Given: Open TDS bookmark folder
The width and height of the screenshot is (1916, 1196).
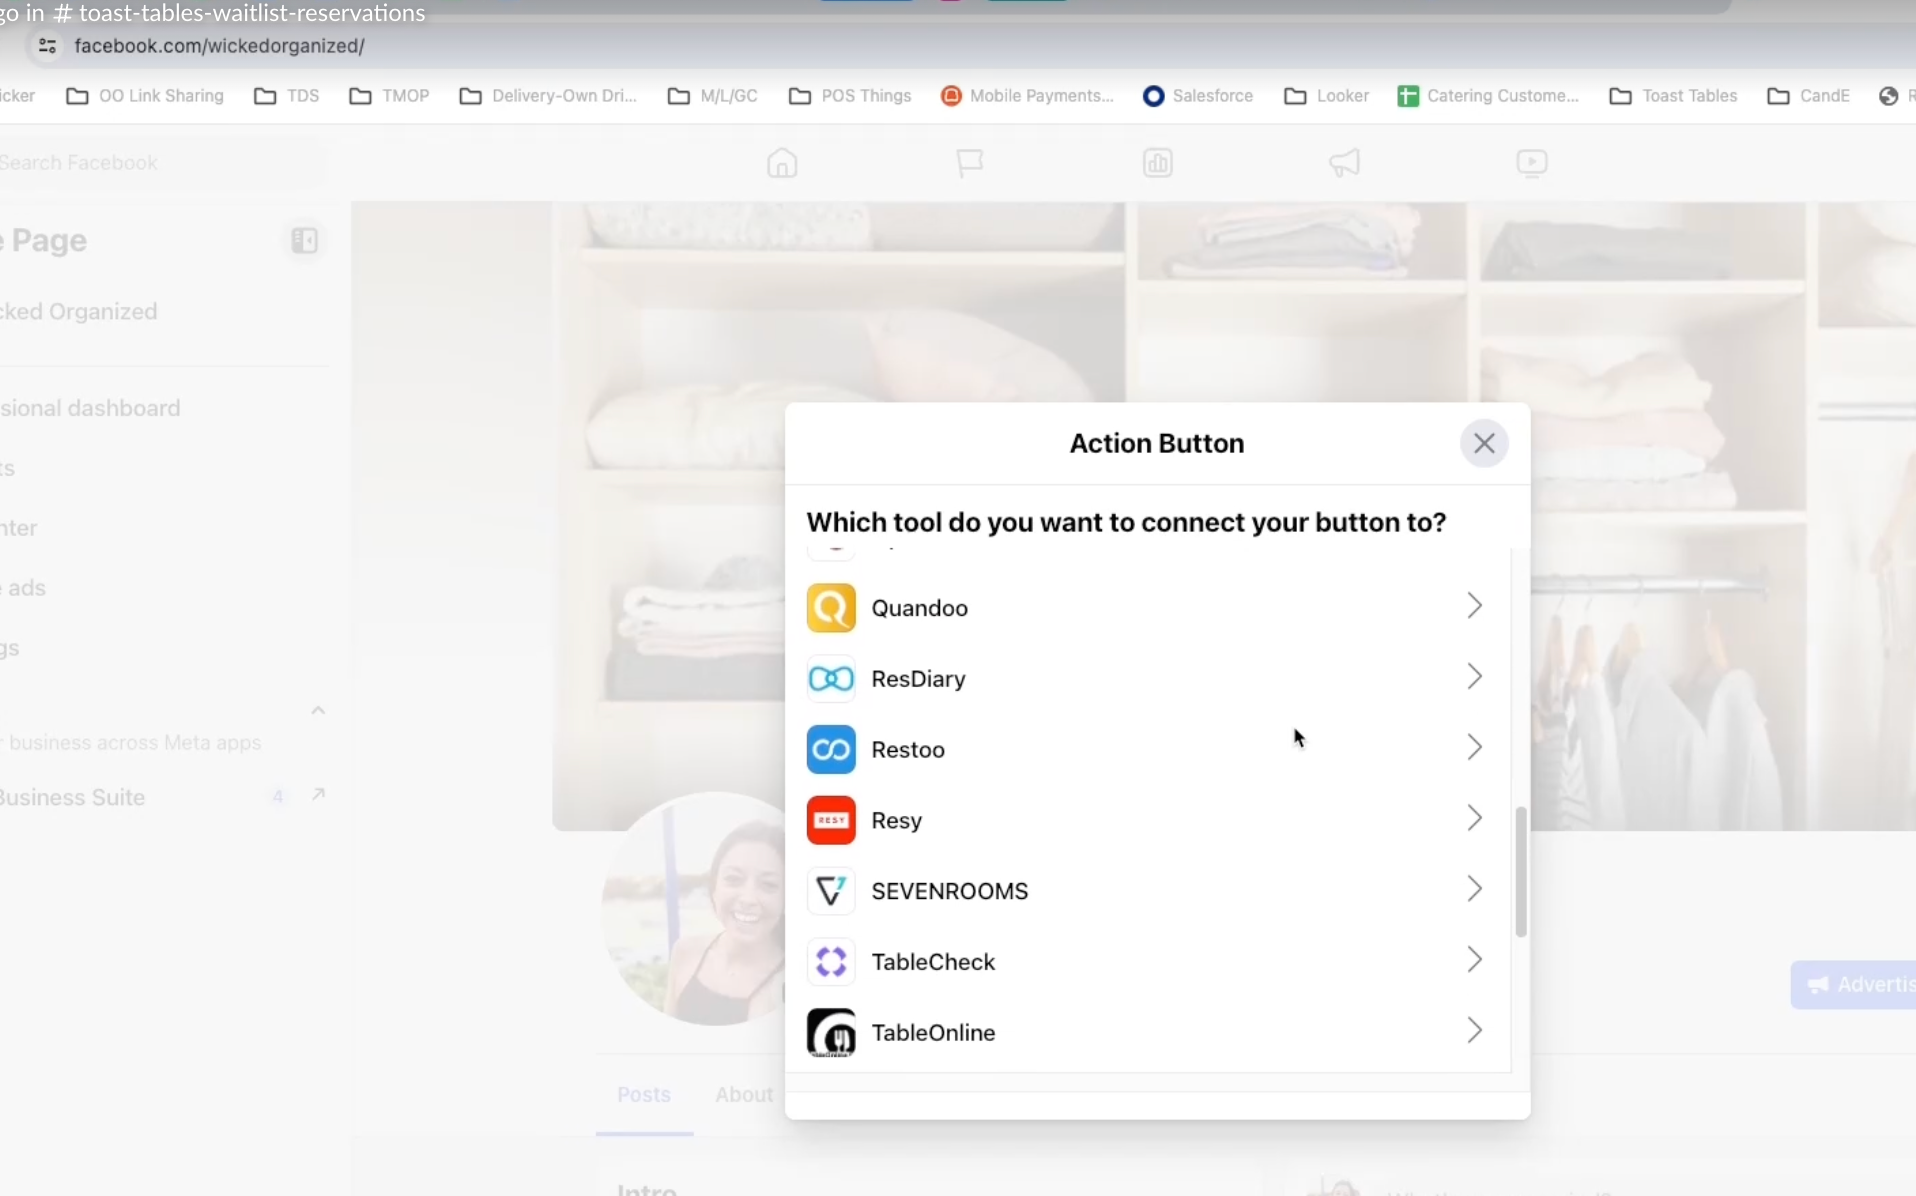Looking at the screenshot, I should (287, 96).
